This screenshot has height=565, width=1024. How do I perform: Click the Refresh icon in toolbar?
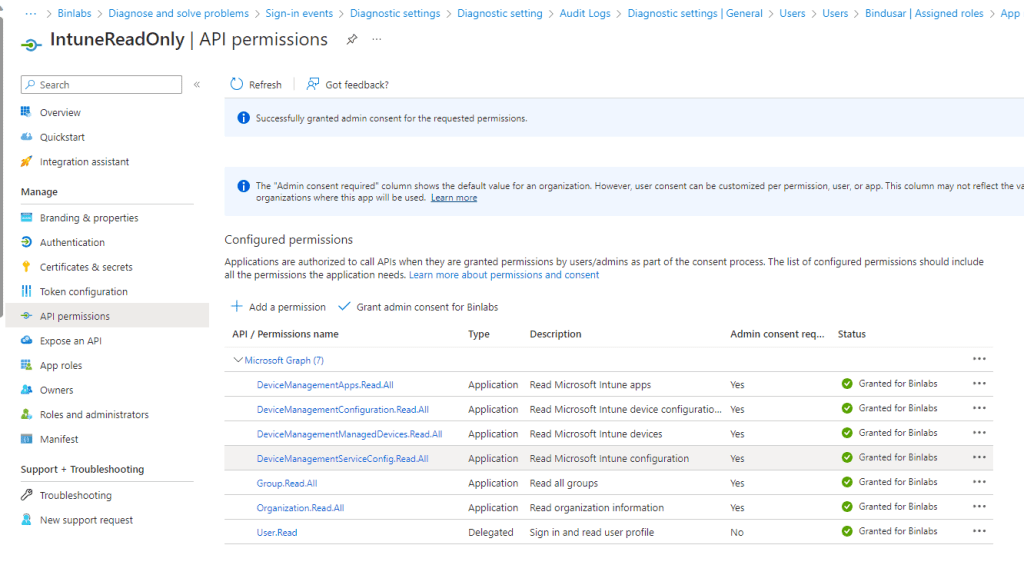237,85
